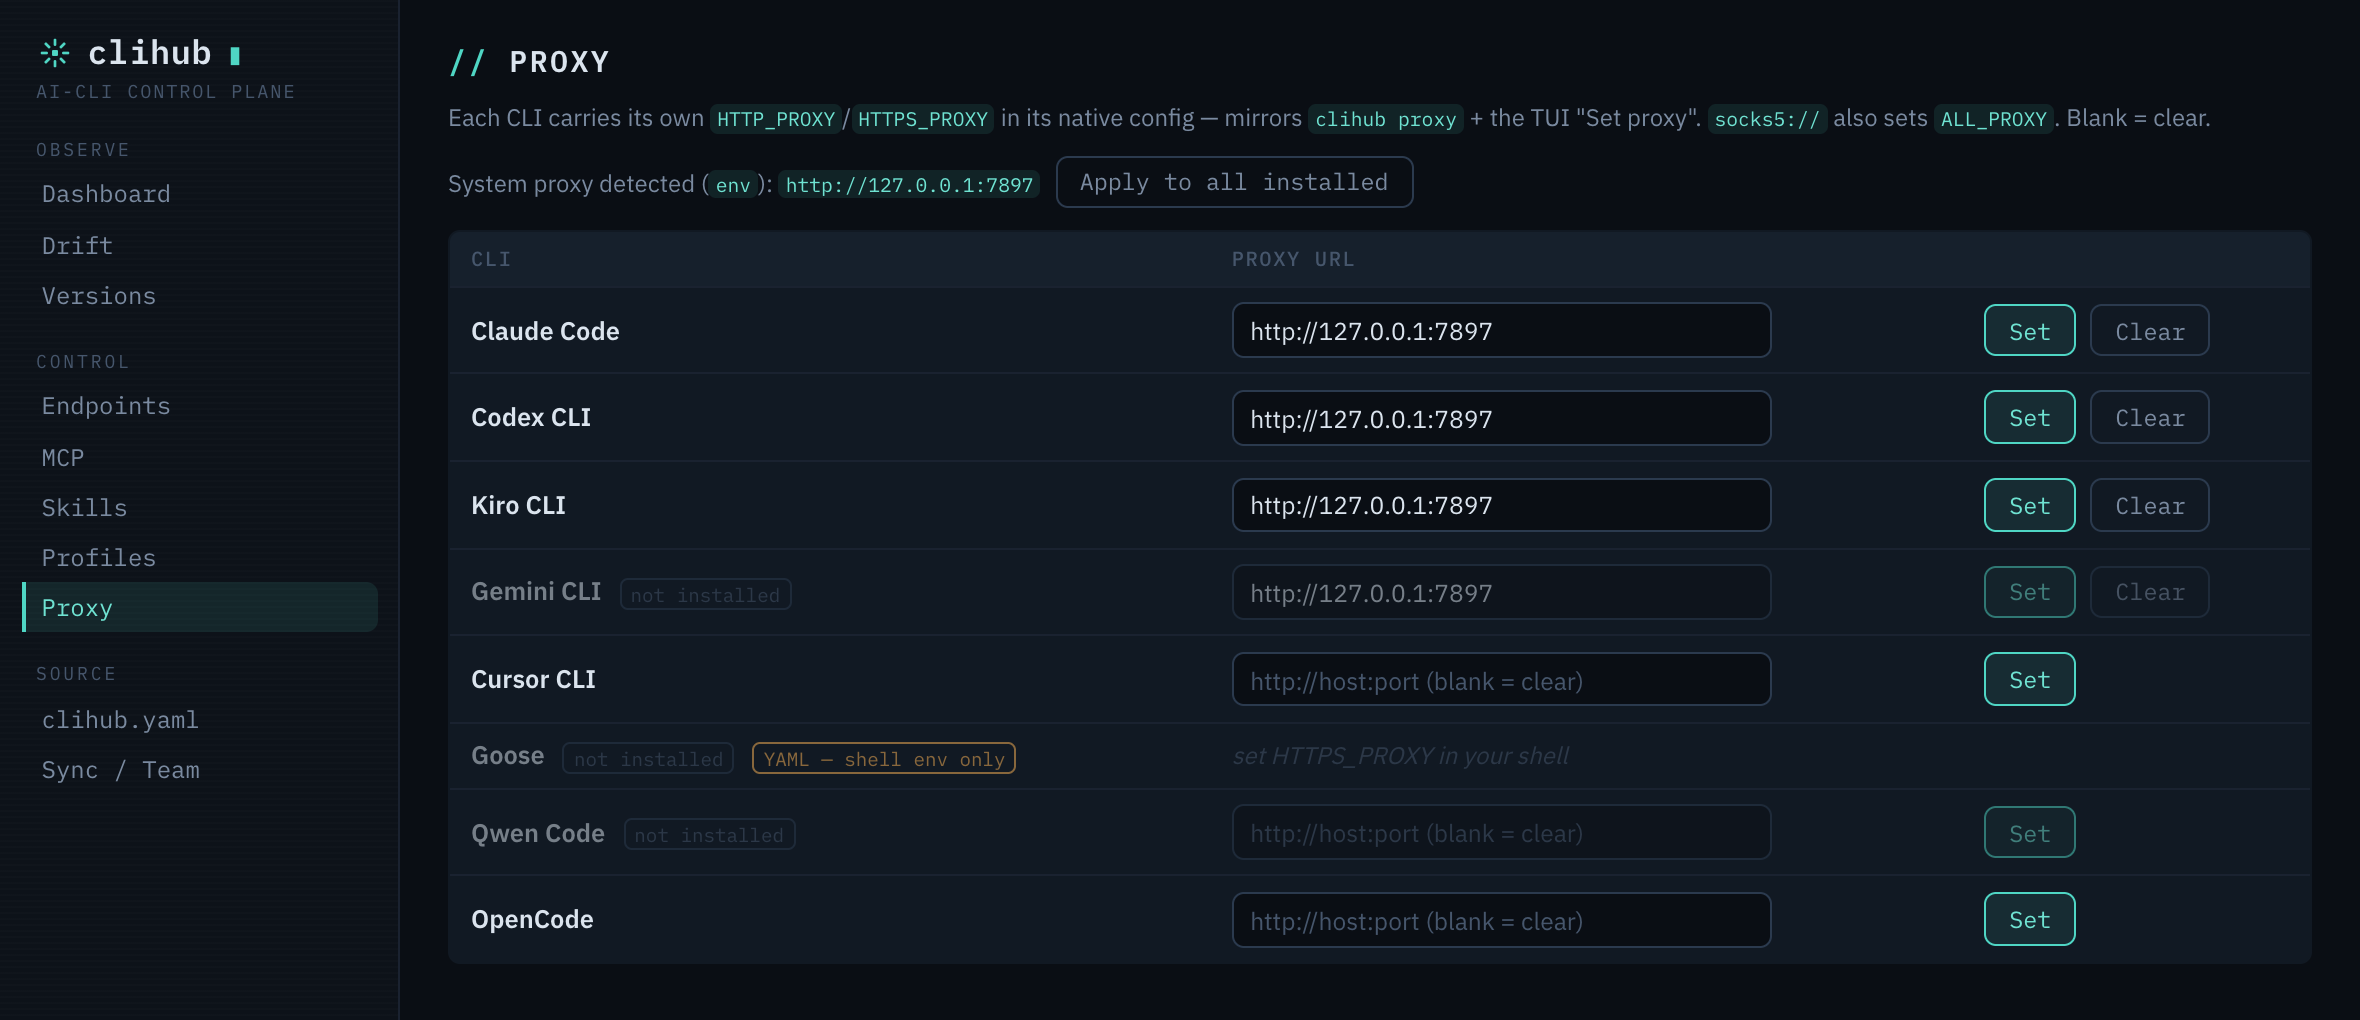Screen dimensions: 2360x1020
Task: Click the PROXY URL column header
Action: [x=1293, y=259]
